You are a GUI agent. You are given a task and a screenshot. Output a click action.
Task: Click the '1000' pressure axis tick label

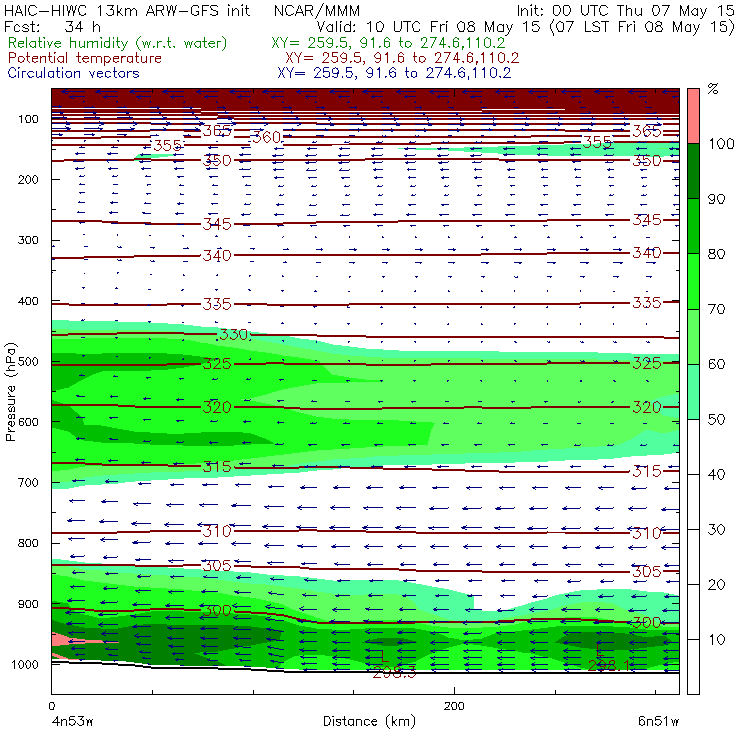tap(25, 664)
